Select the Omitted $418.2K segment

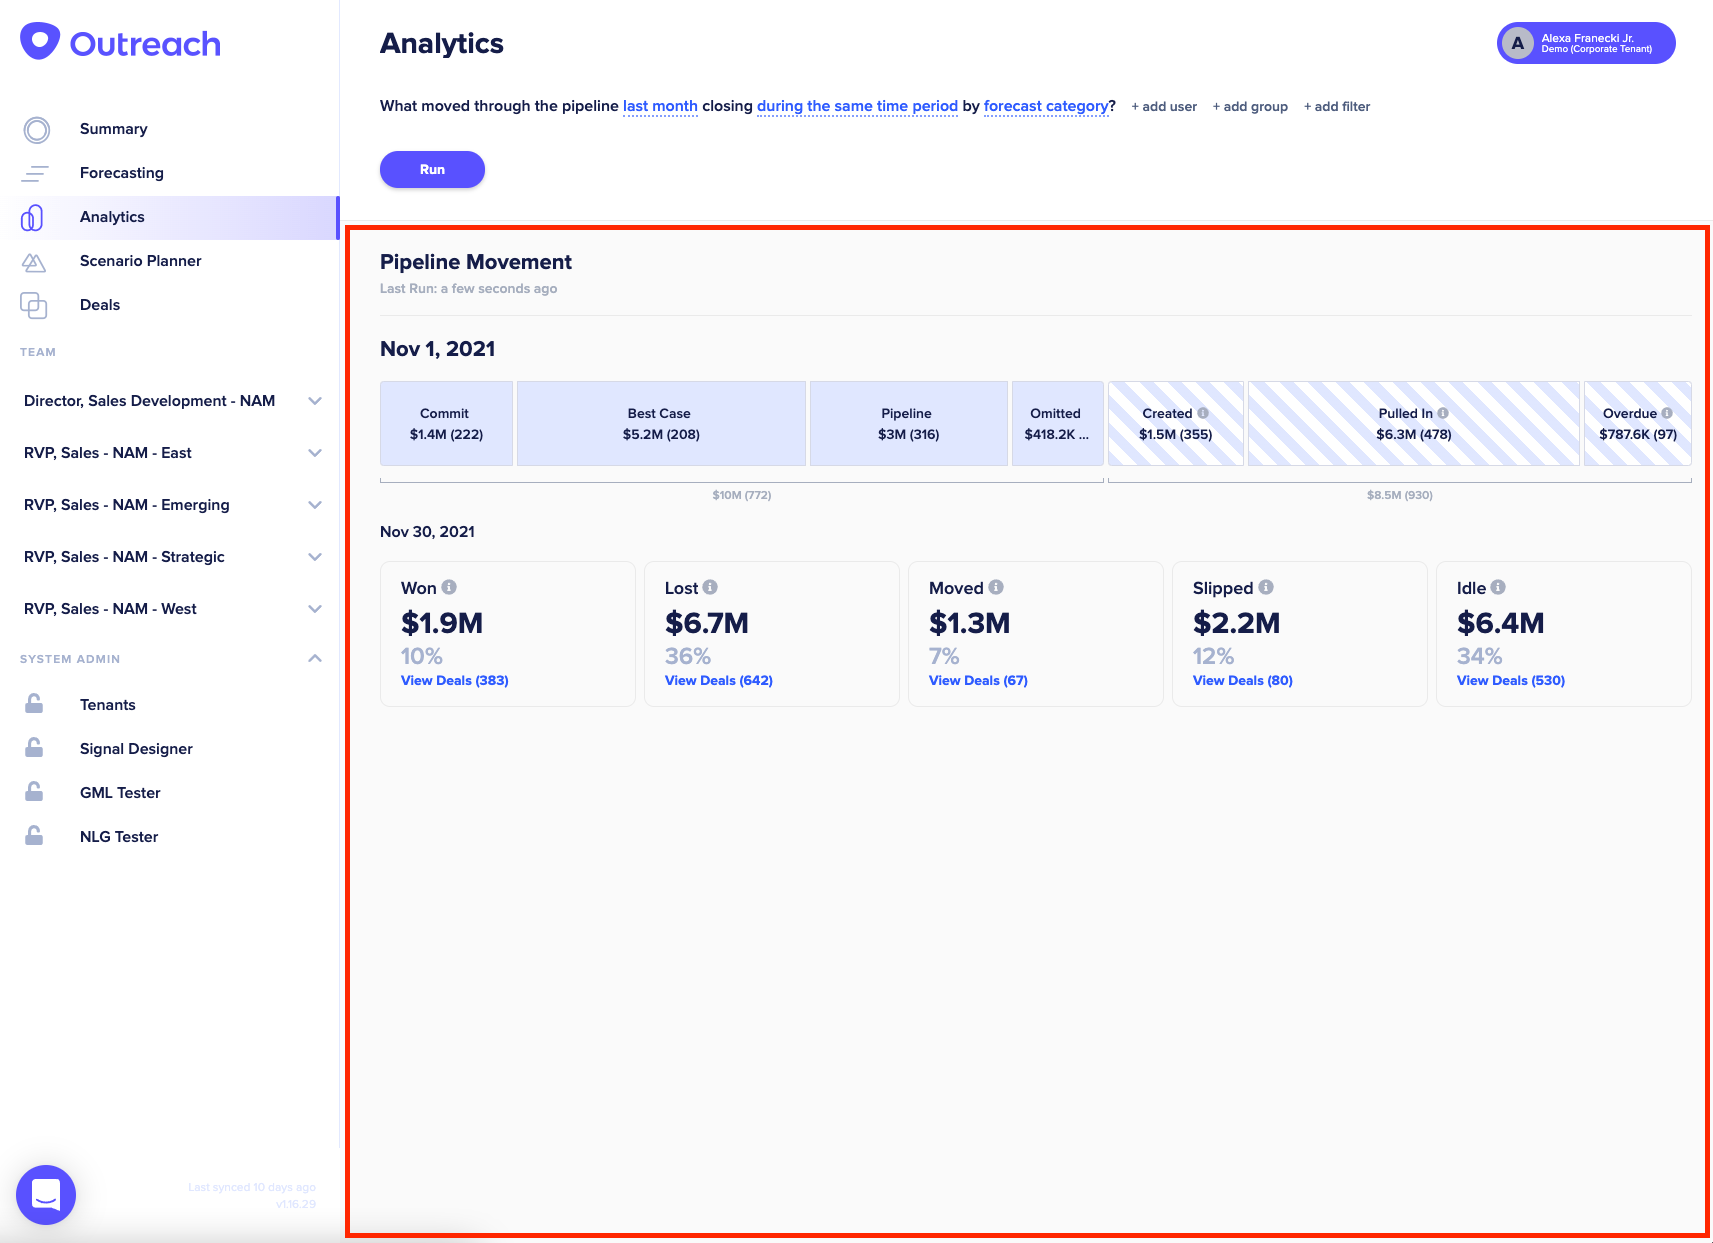[x=1058, y=423]
